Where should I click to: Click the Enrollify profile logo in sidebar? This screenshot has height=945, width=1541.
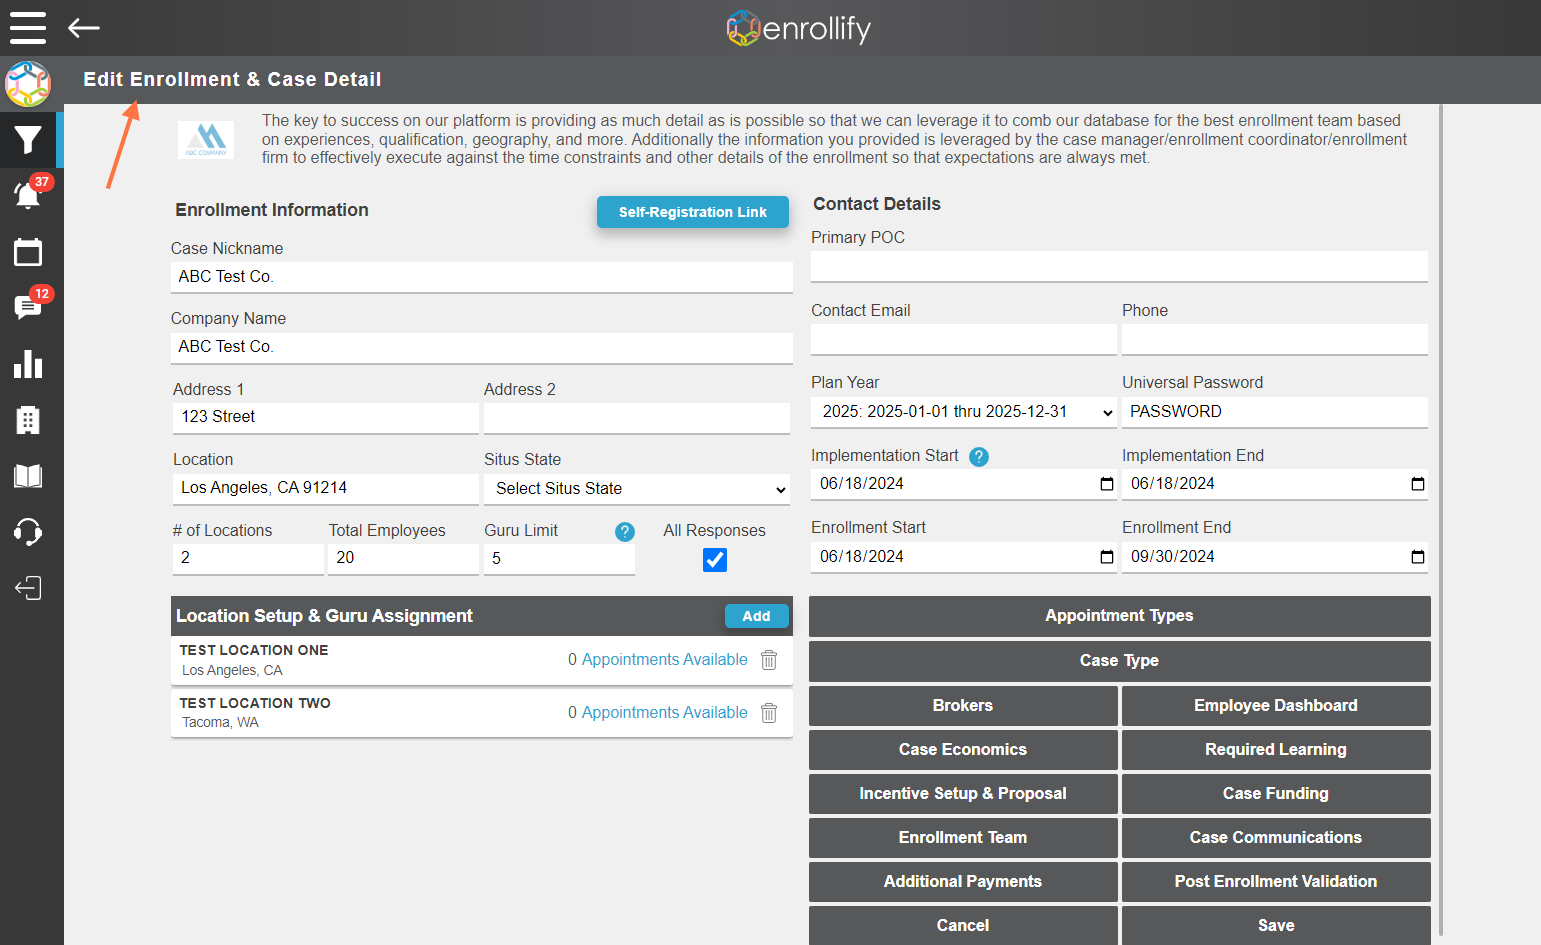tap(28, 84)
